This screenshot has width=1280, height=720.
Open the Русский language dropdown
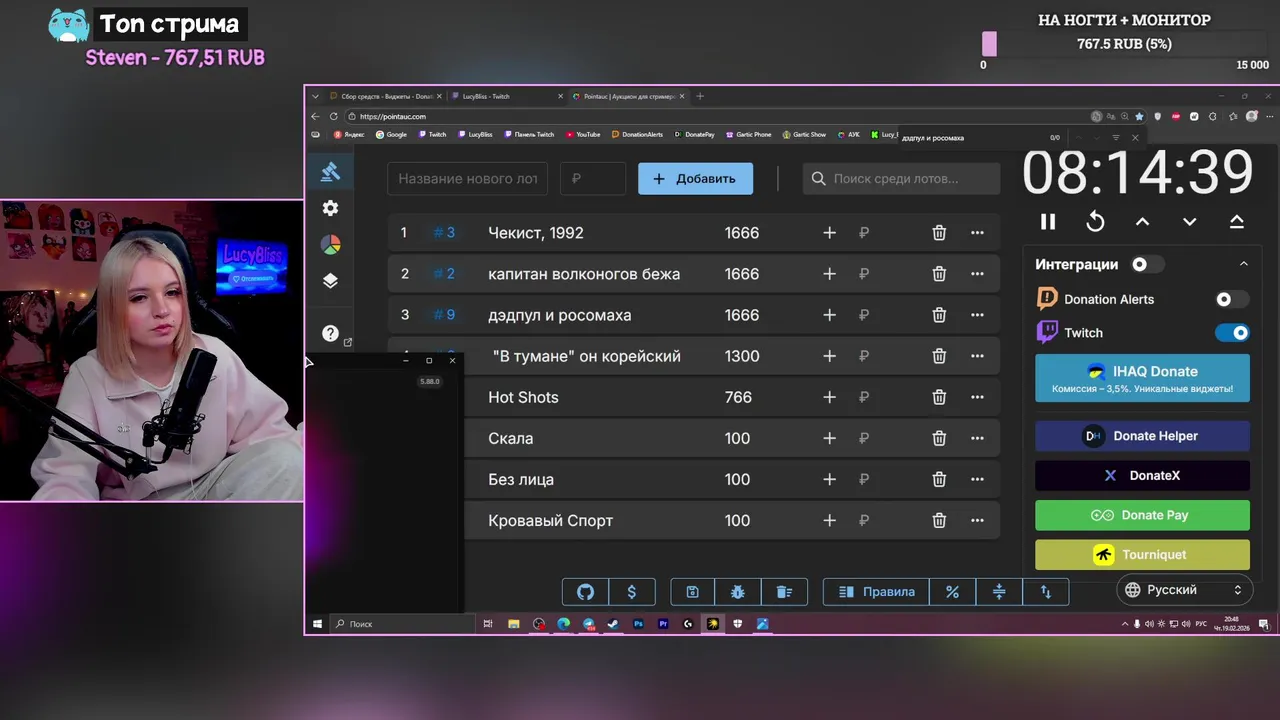[1184, 590]
